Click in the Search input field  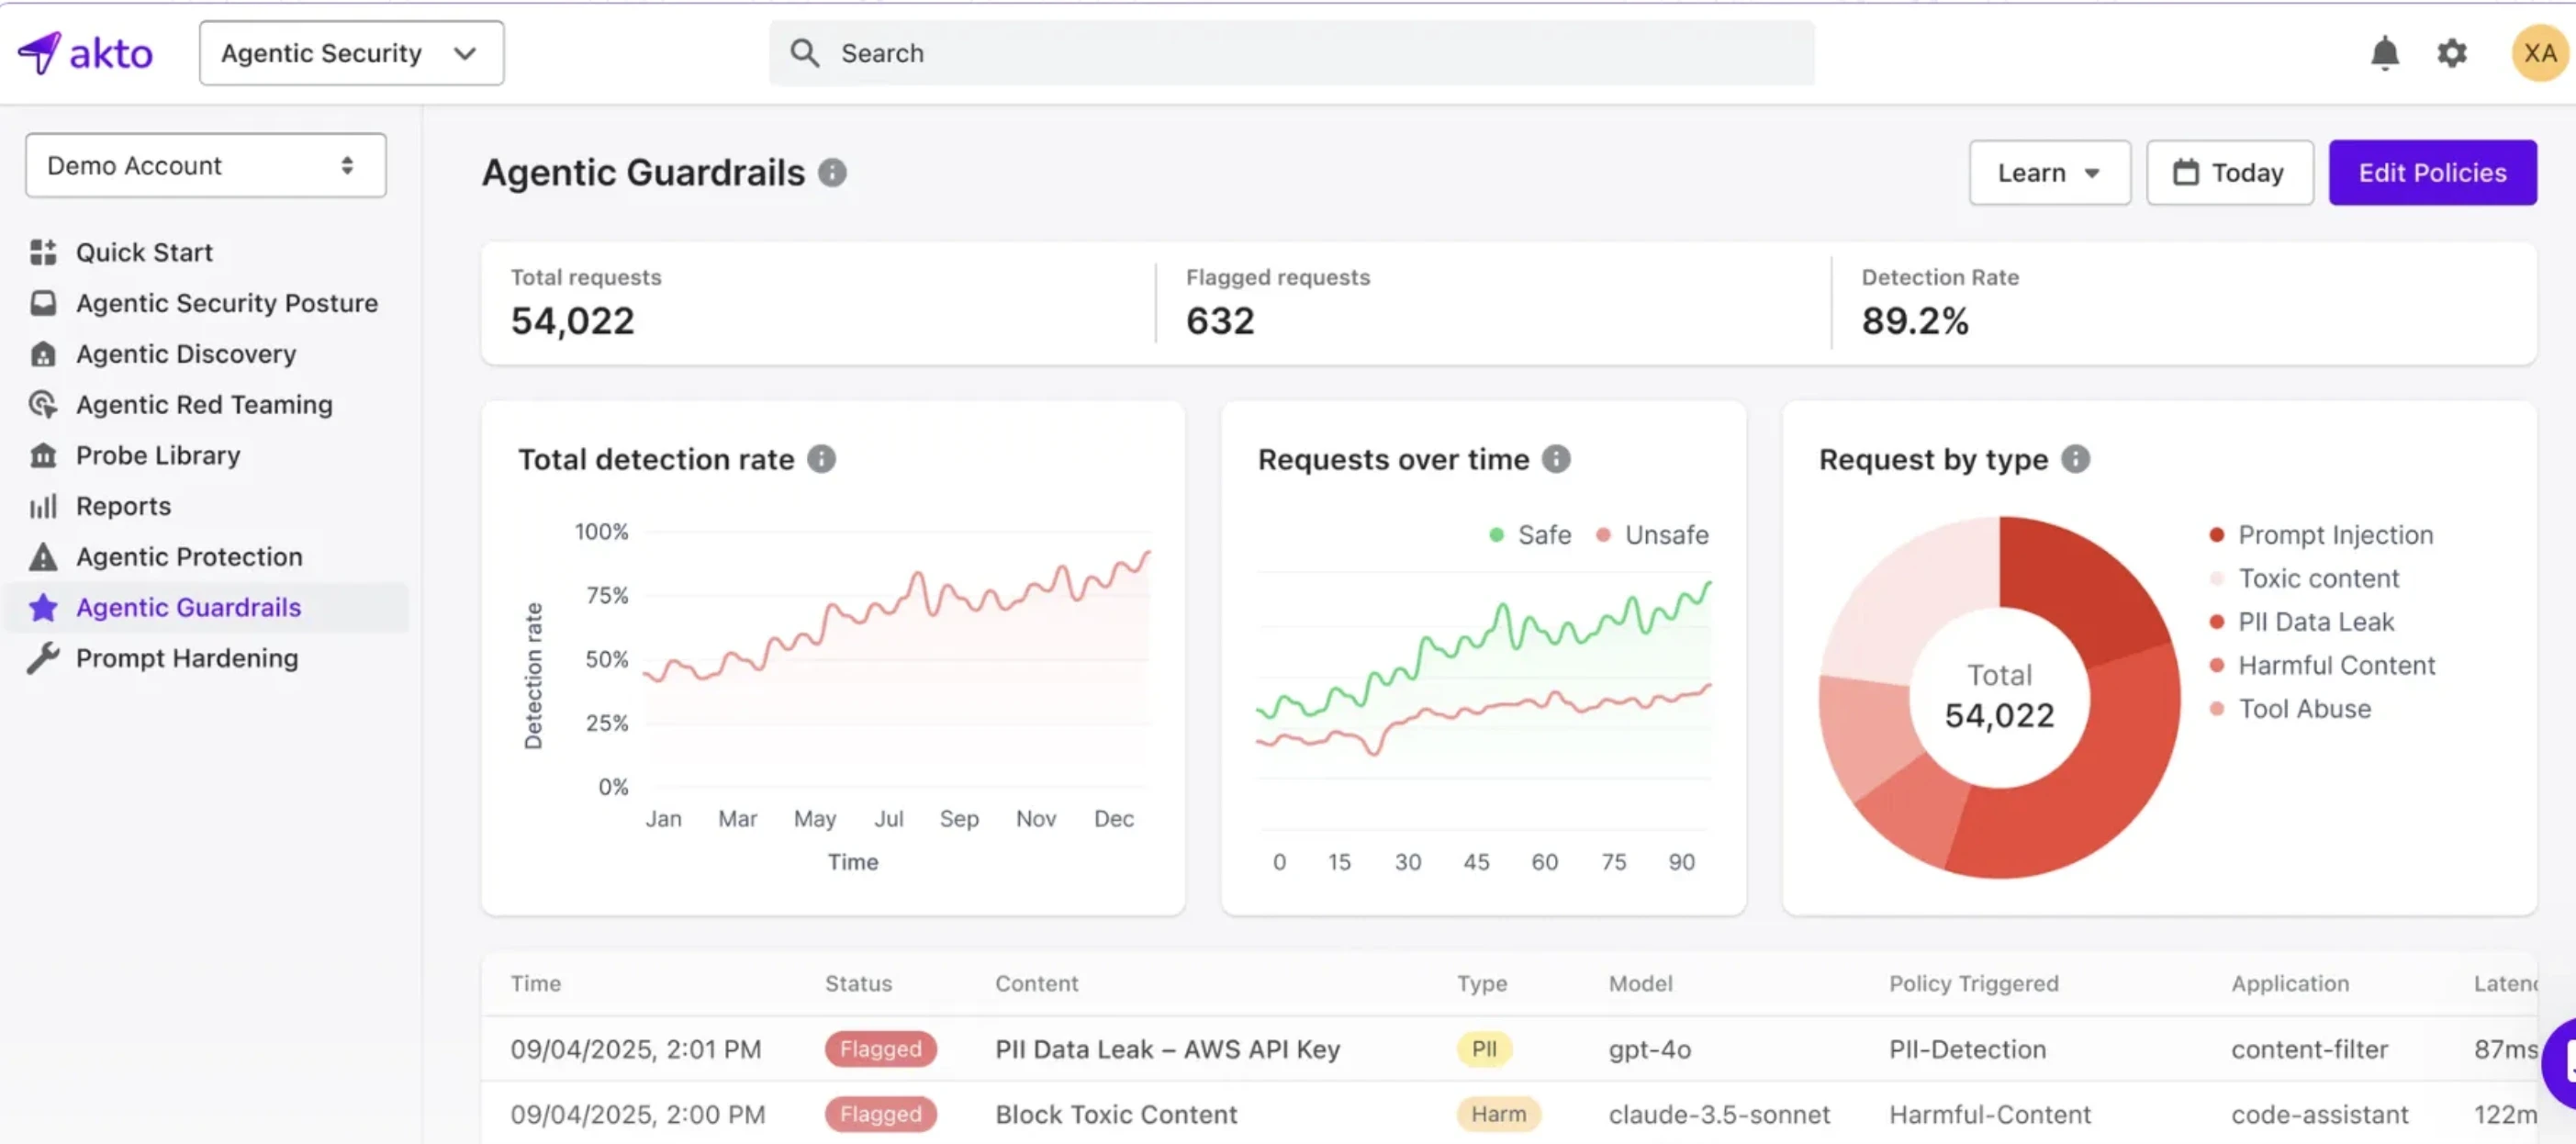[1291, 53]
